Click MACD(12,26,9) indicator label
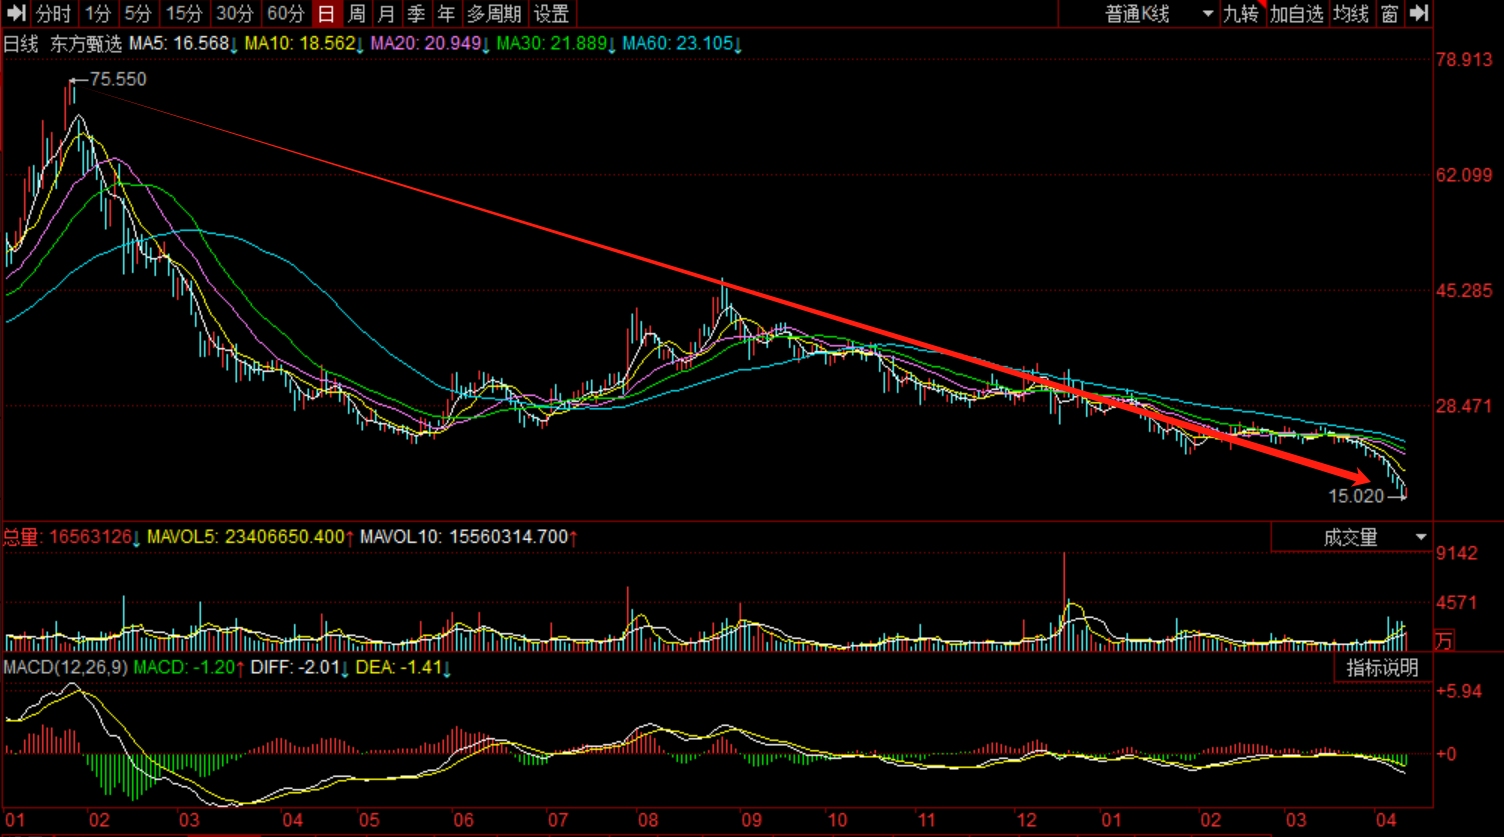The height and width of the screenshot is (837, 1504). (65, 667)
